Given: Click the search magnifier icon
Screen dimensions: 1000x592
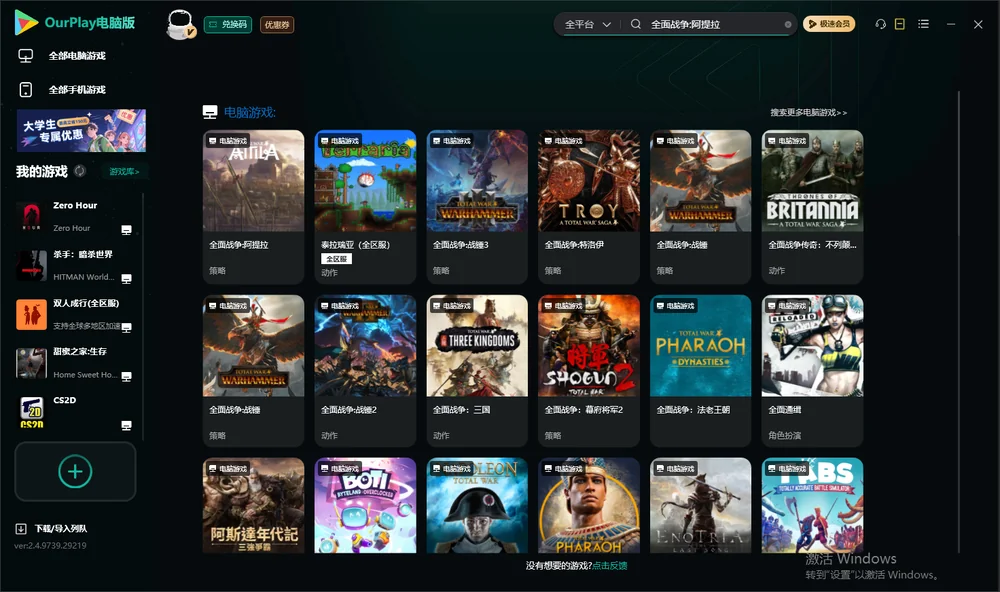Looking at the screenshot, I should pyautogui.click(x=636, y=24).
